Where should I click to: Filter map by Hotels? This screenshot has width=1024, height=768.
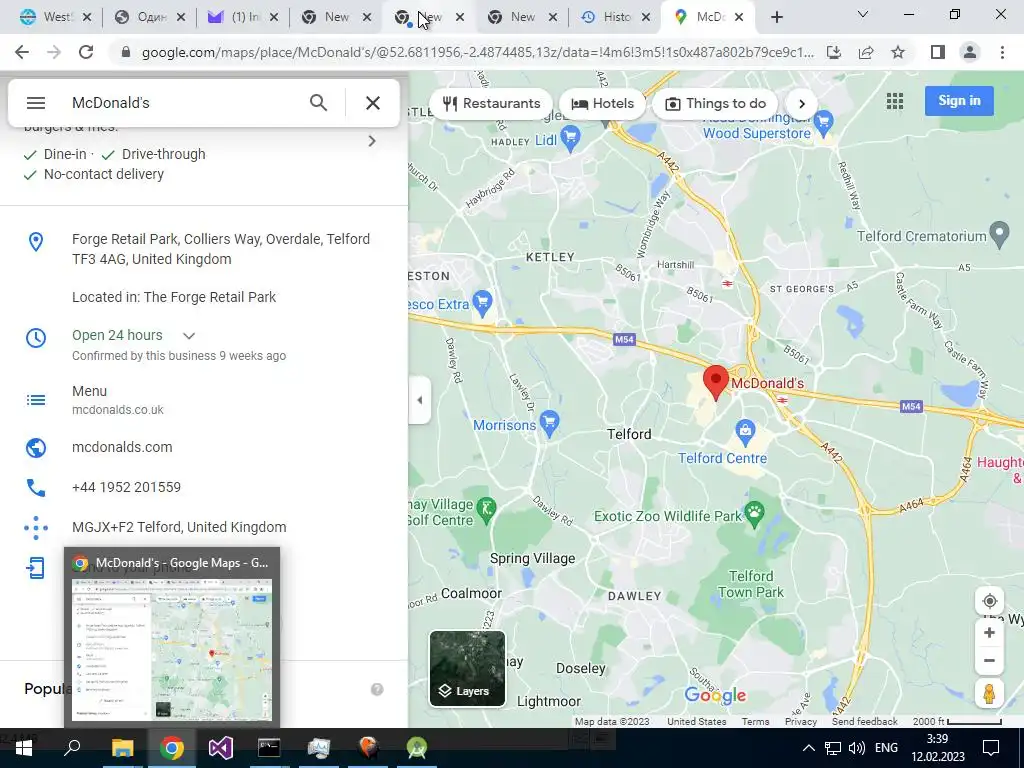[602, 103]
